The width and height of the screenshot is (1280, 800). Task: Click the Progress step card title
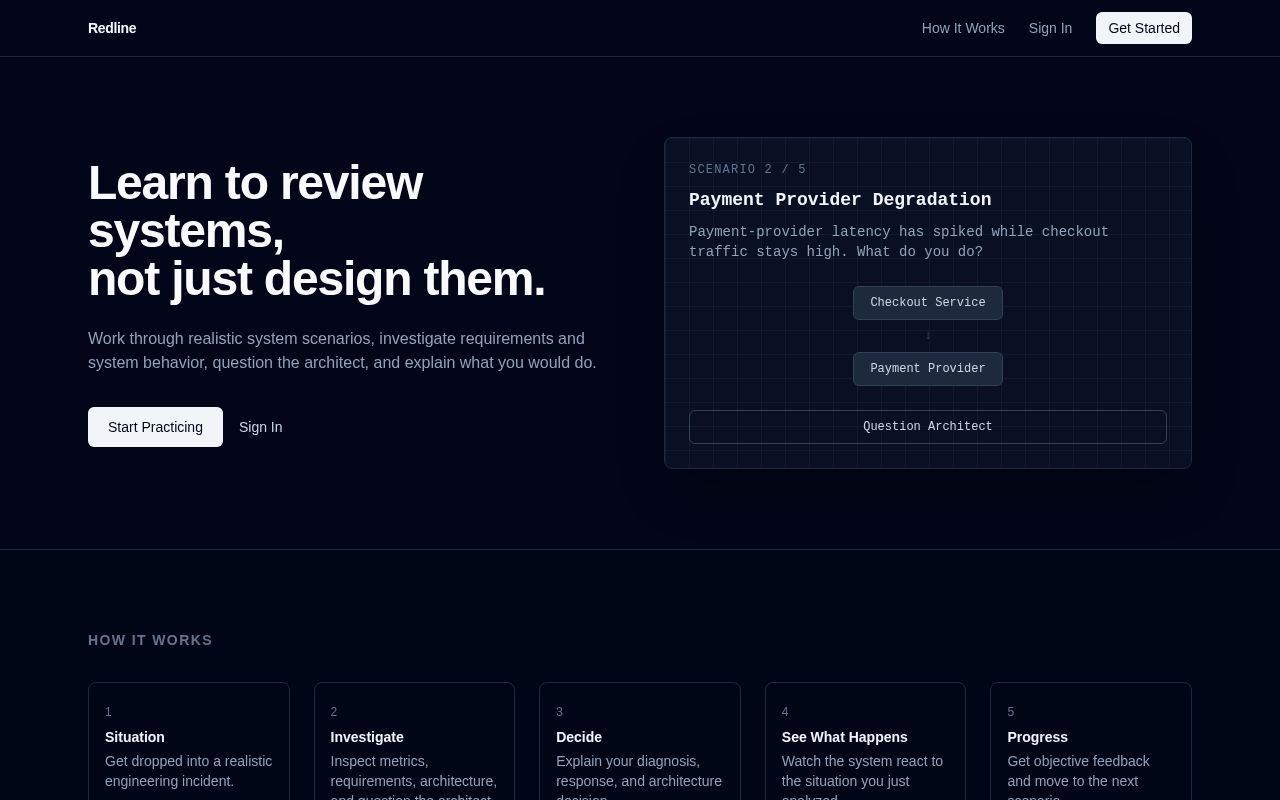click(1037, 737)
